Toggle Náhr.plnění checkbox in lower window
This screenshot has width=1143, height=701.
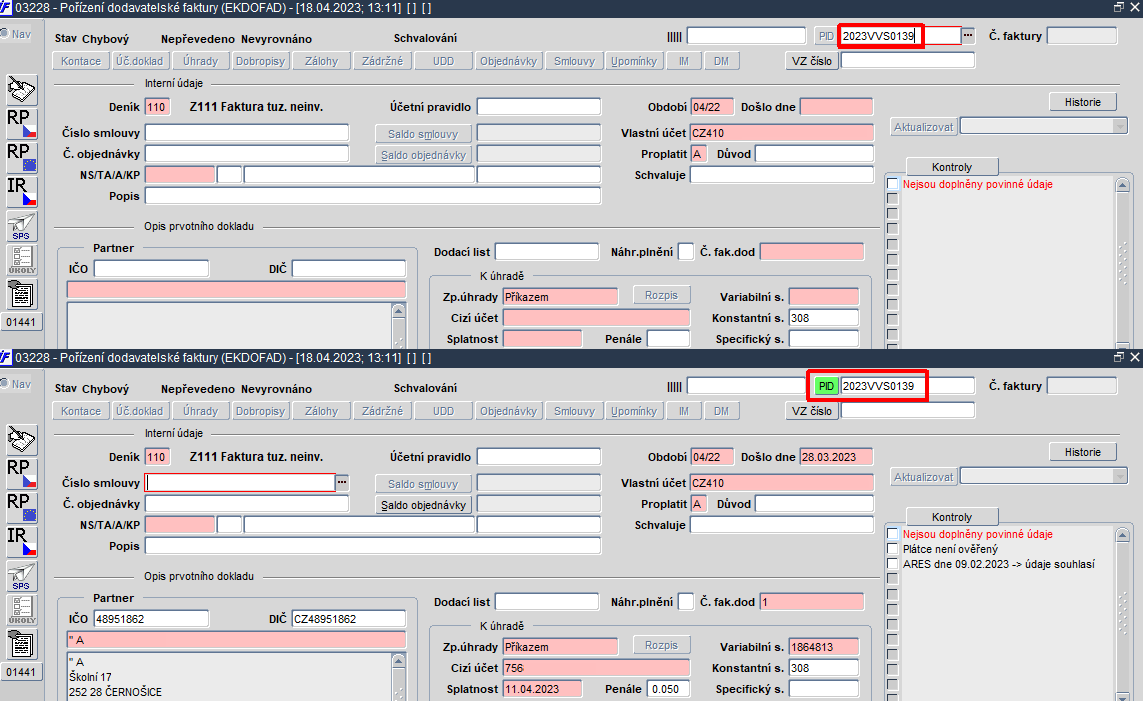tap(685, 601)
